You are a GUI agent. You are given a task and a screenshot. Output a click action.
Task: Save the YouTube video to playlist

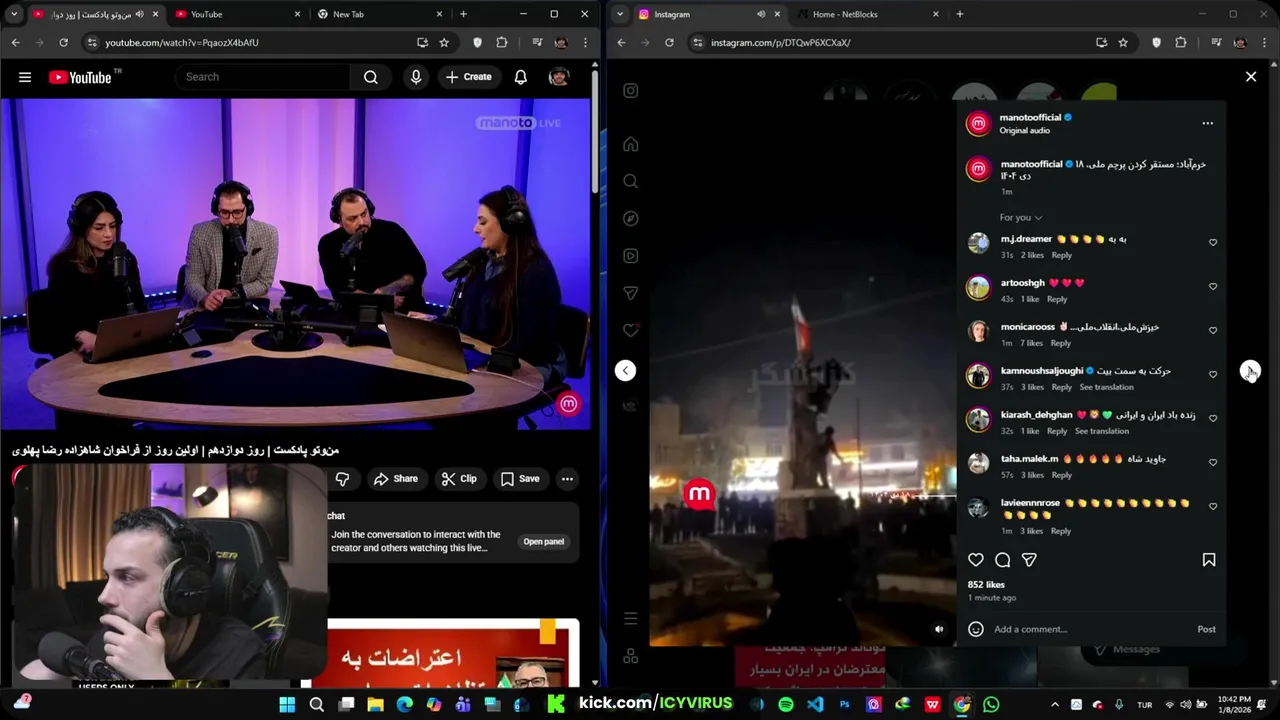[520, 479]
